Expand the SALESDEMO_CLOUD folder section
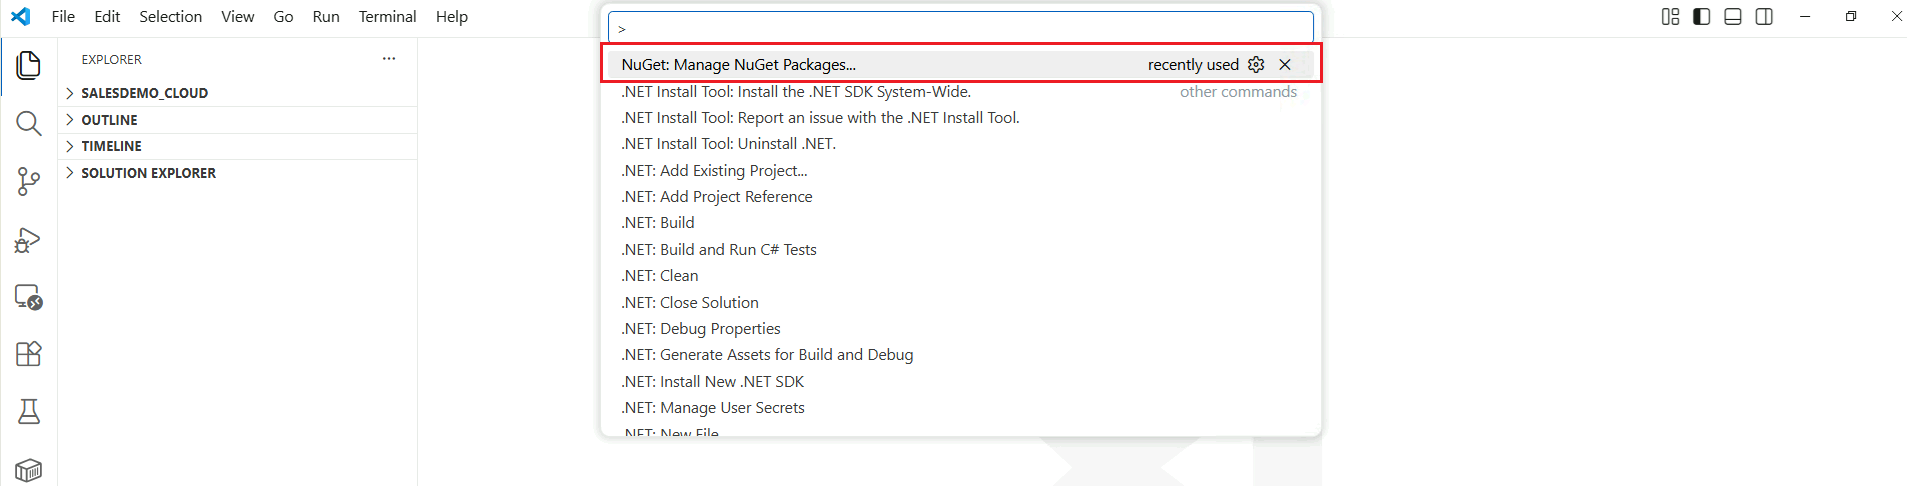This screenshot has width=1907, height=486. click(x=144, y=93)
